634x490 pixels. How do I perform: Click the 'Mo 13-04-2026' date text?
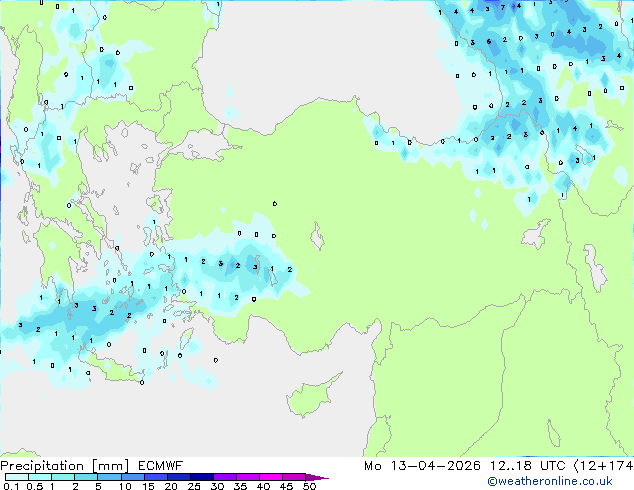422,466
